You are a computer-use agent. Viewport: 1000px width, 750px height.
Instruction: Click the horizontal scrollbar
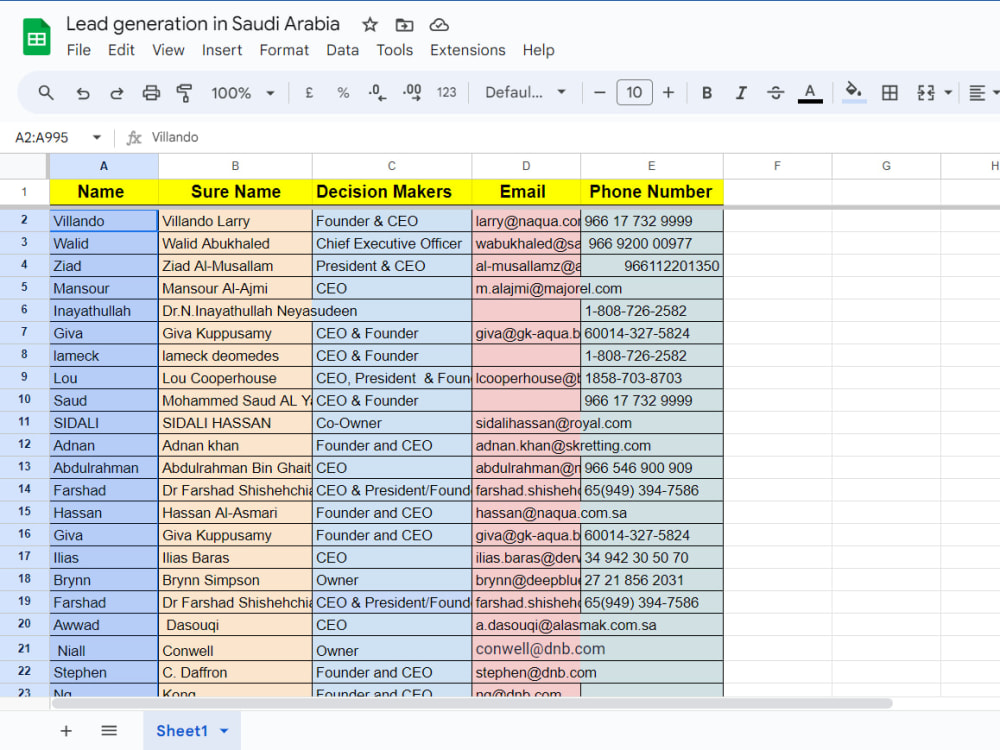click(472, 703)
